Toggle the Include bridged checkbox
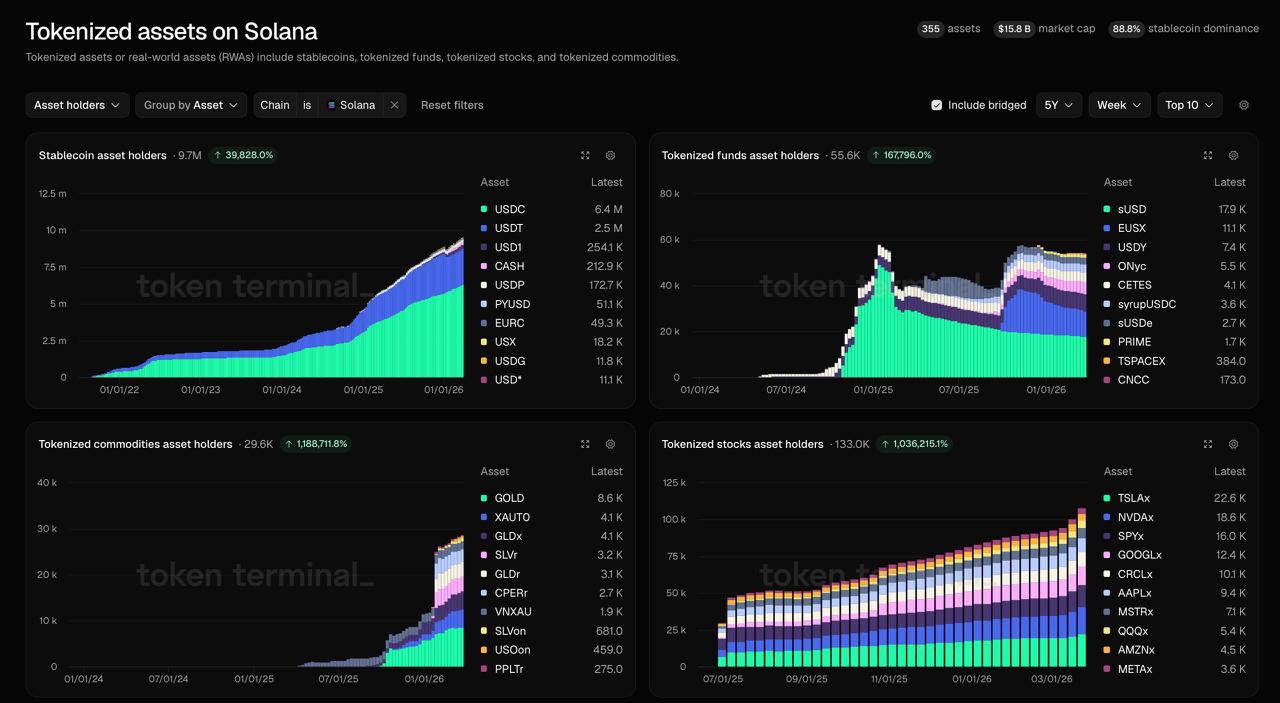 point(937,105)
